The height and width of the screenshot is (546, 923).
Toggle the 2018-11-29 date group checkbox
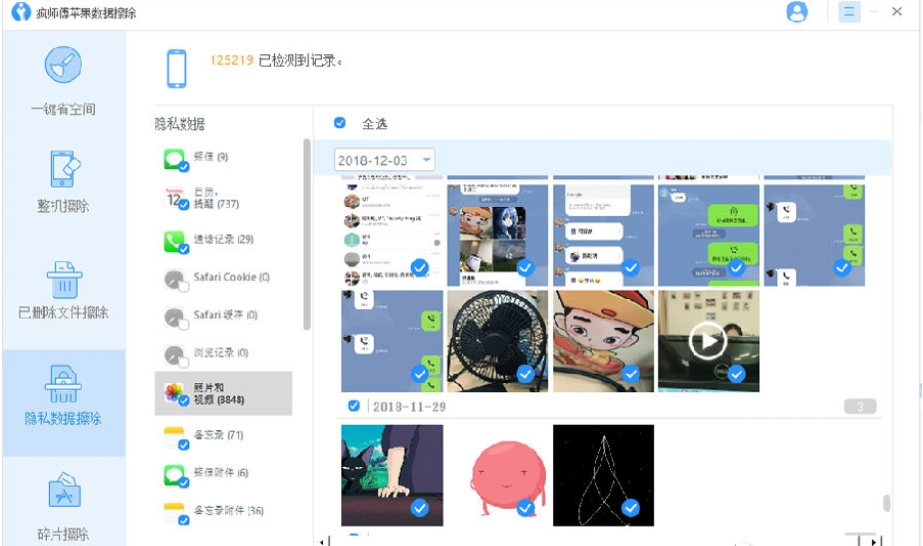(354, 406)
